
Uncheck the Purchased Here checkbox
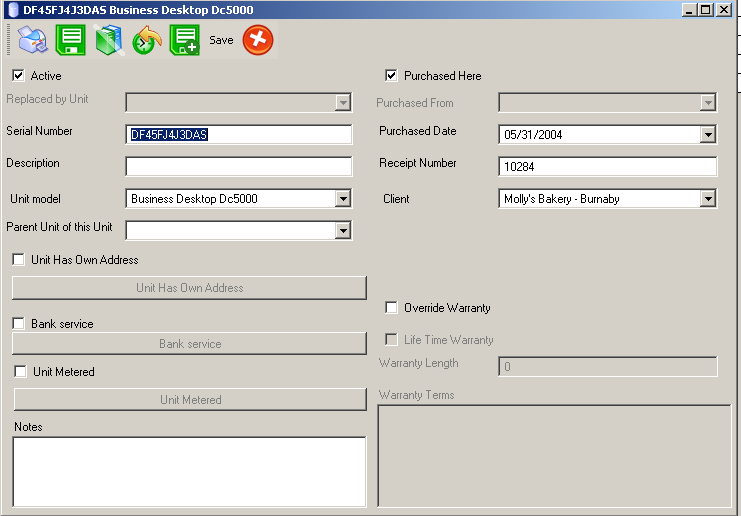click(x=391, y=76)
